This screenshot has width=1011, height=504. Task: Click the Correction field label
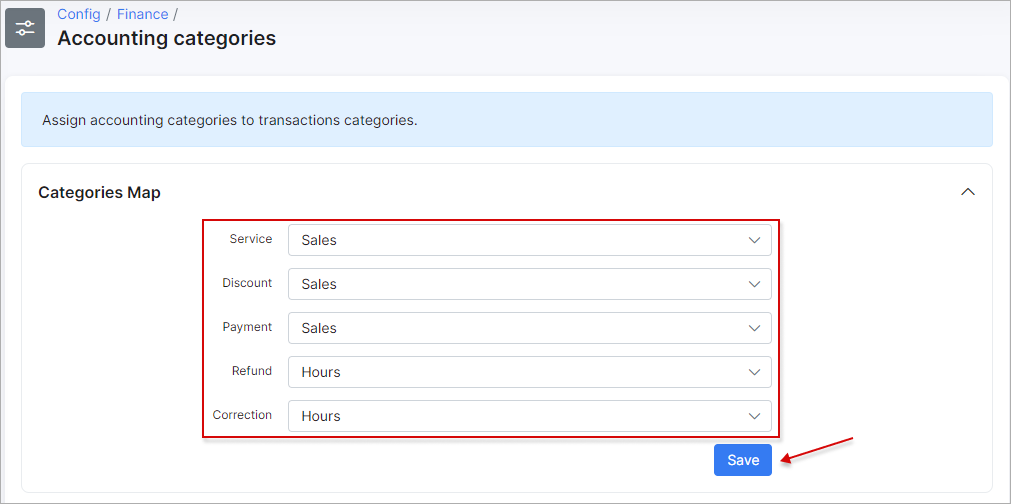[x=242, y=415]
